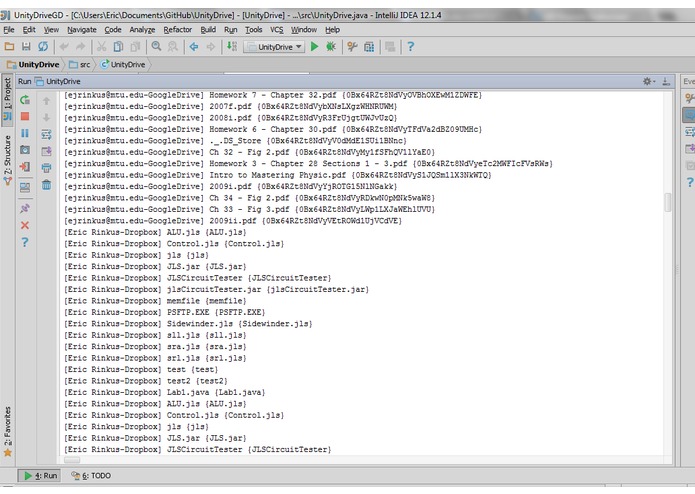The image size is (695, 494).
Task: Open the VCS menu
Action: (x=277, y=30)
